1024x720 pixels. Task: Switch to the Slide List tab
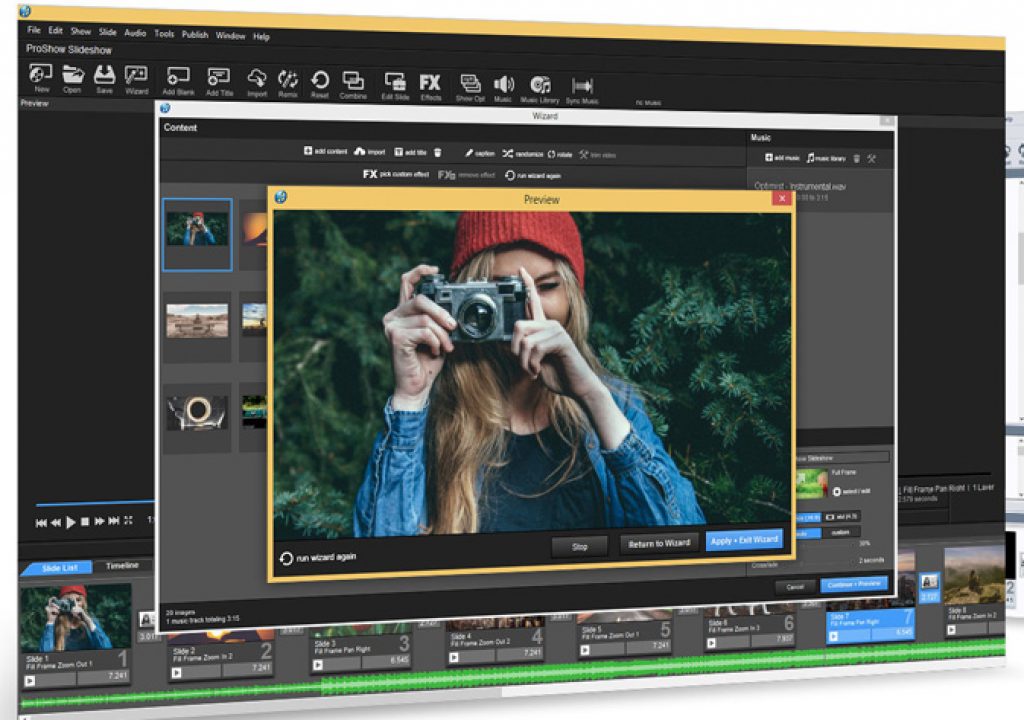click(59, 568)
